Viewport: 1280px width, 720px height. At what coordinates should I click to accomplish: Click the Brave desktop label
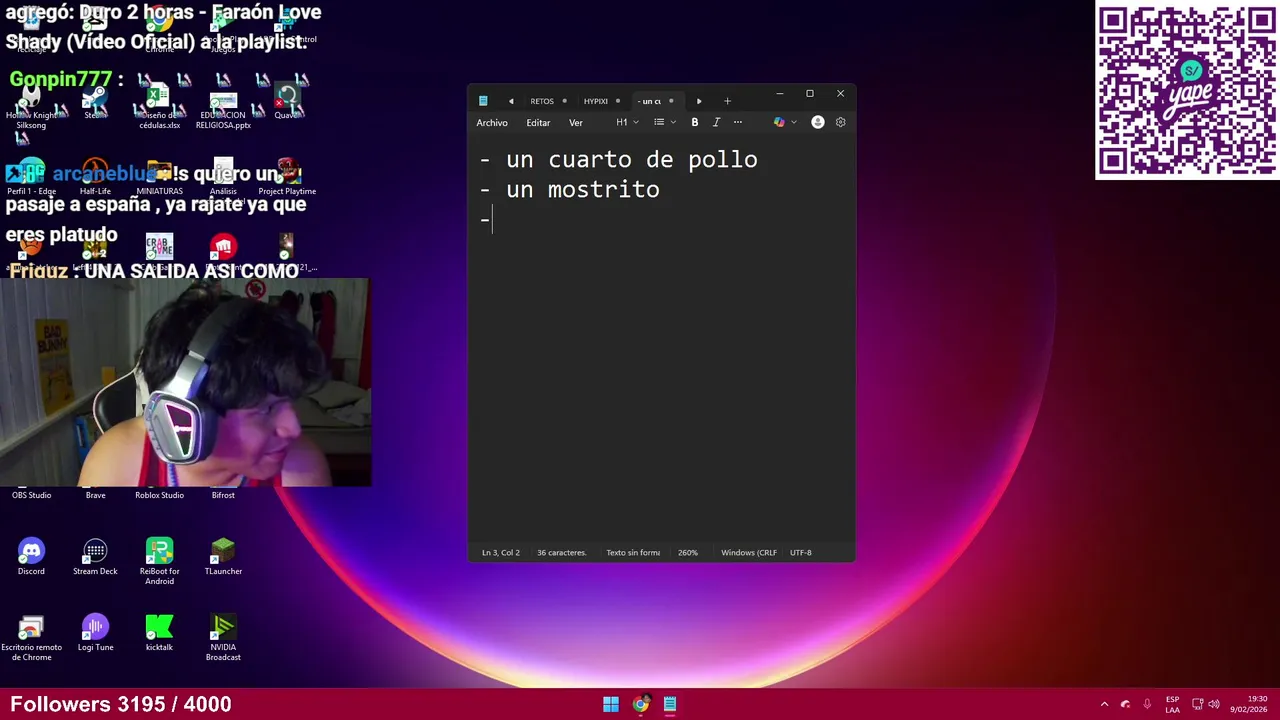tap(95, 495)
